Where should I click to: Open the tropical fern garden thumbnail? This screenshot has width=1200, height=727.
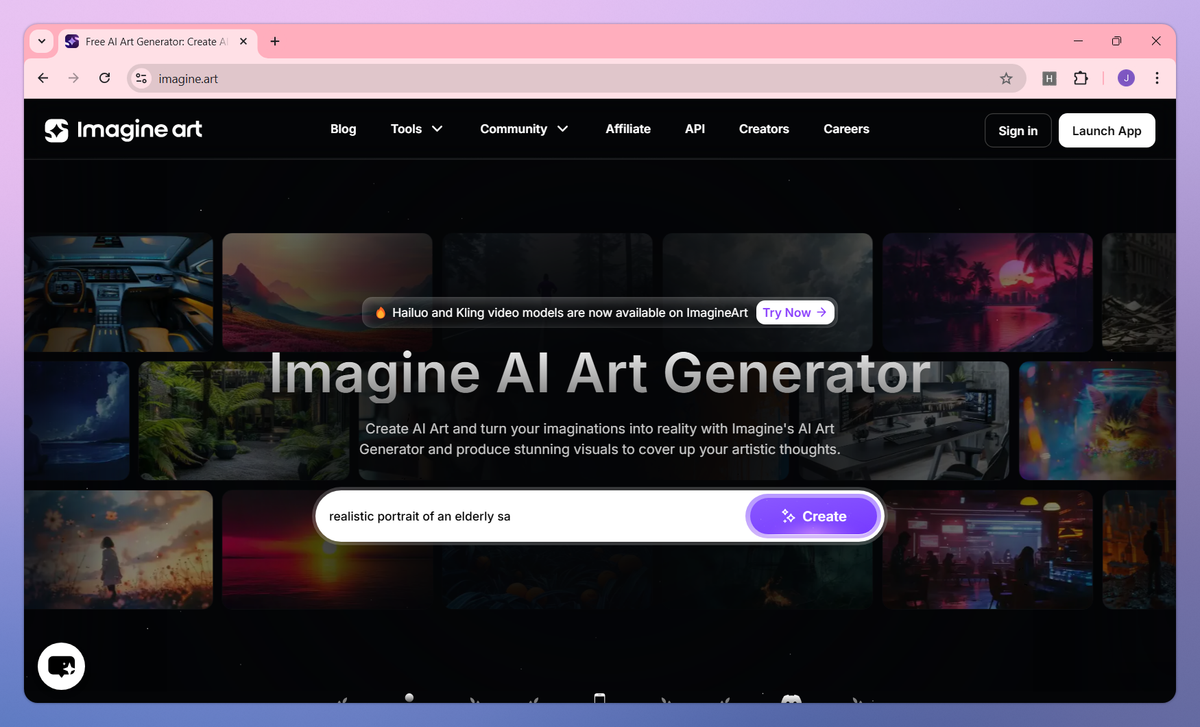(243, 421)
